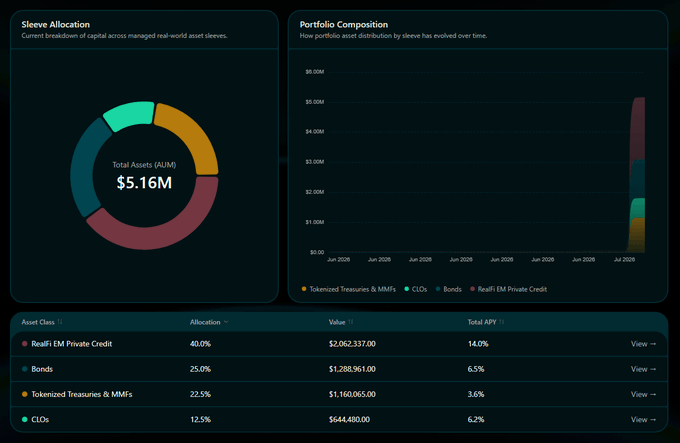The height and width of the screenshot is (443, 680).
Task: Click the $1,288,961.00 value cell
Action: (352, 369)
